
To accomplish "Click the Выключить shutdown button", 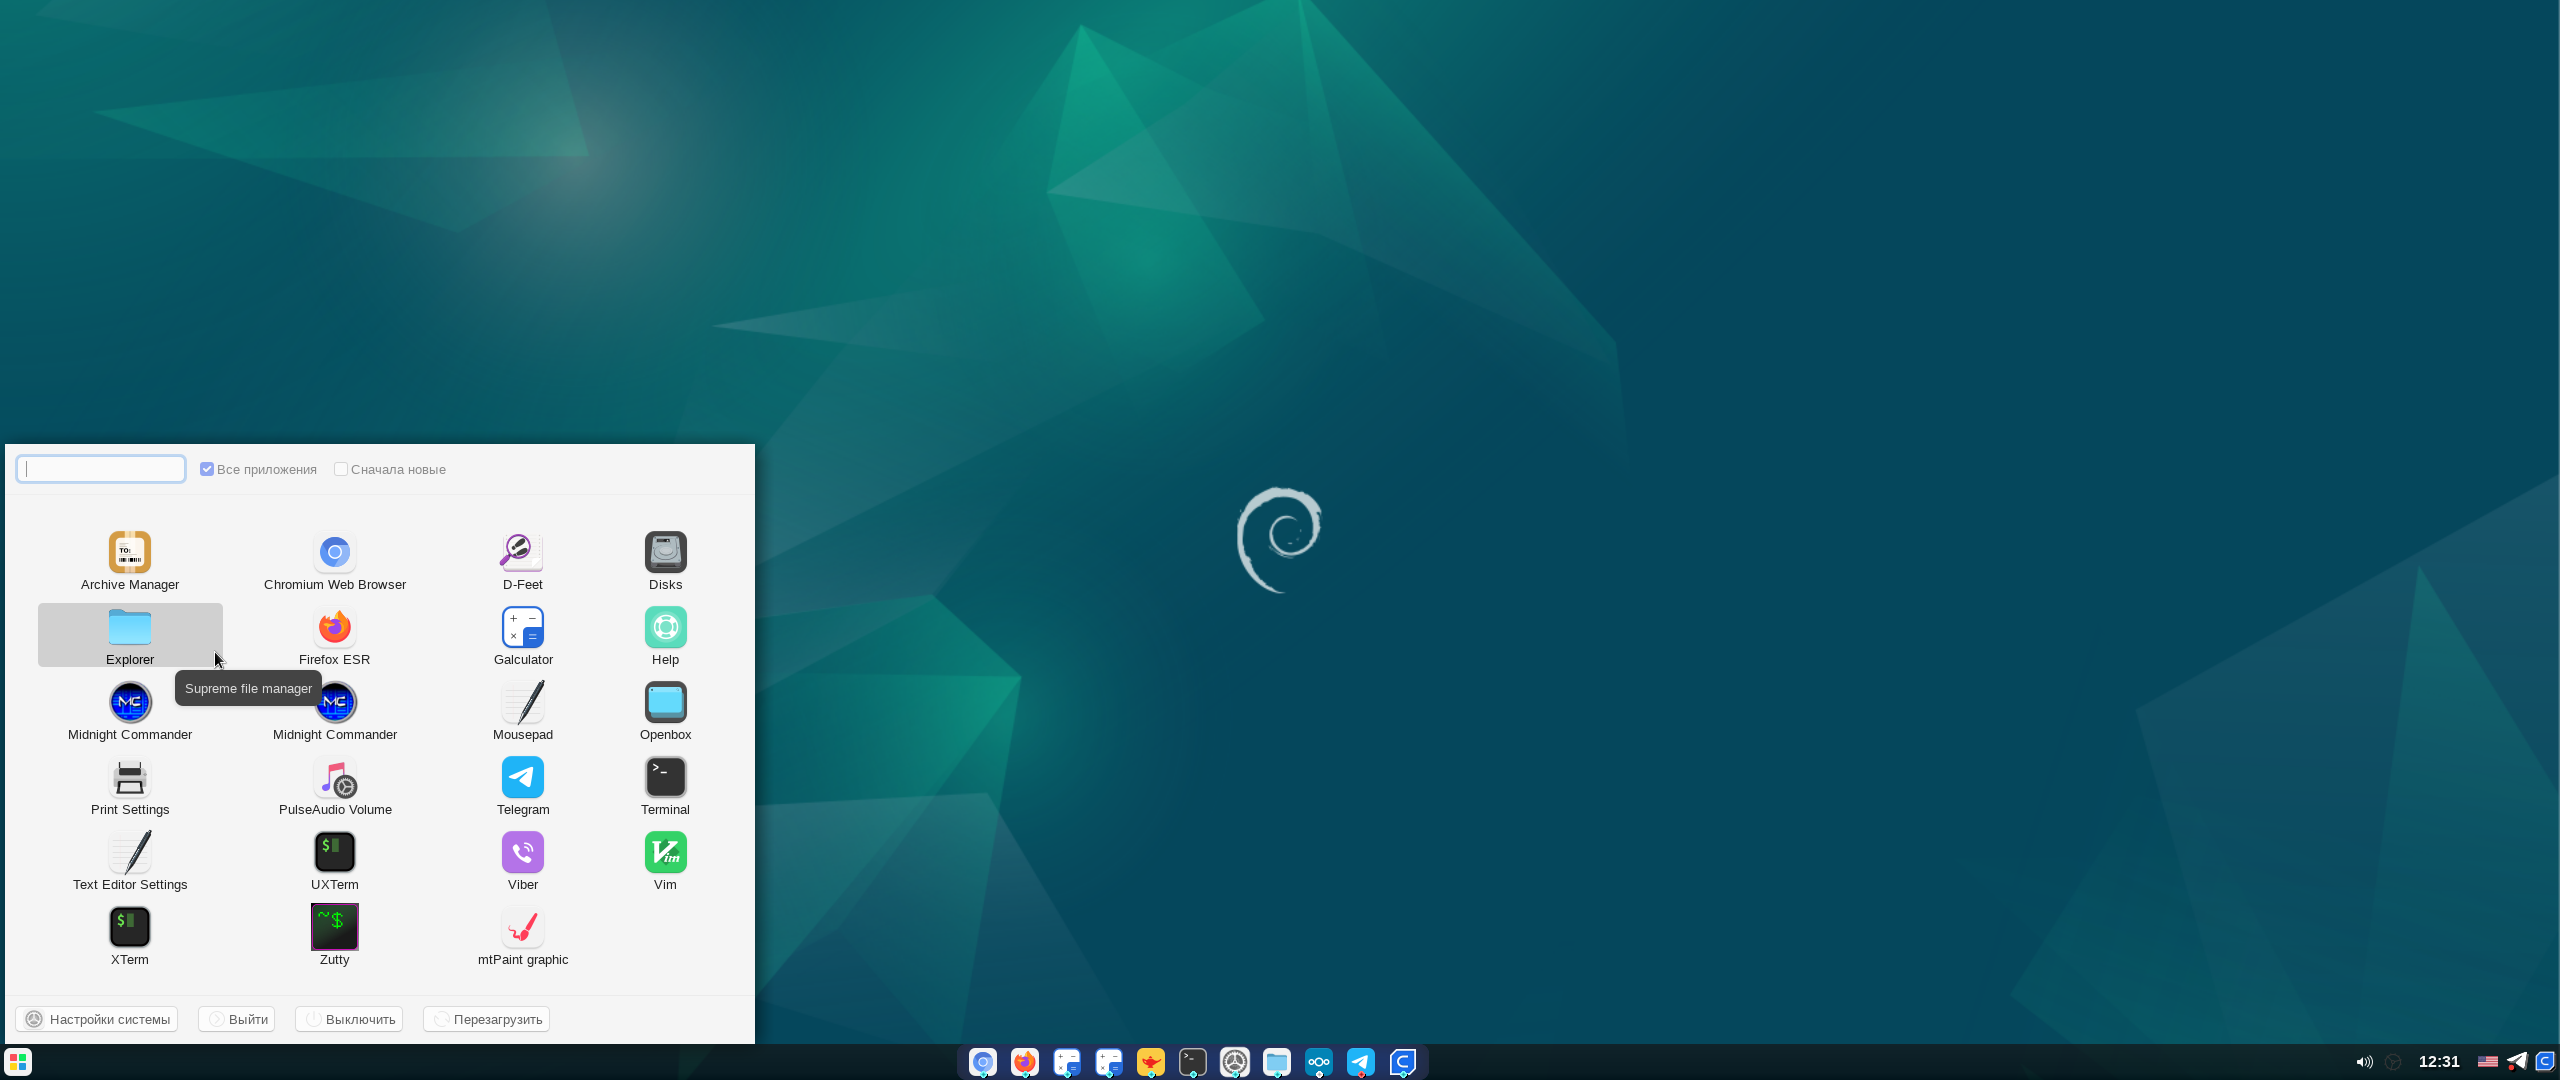I will click(349, 1019).
